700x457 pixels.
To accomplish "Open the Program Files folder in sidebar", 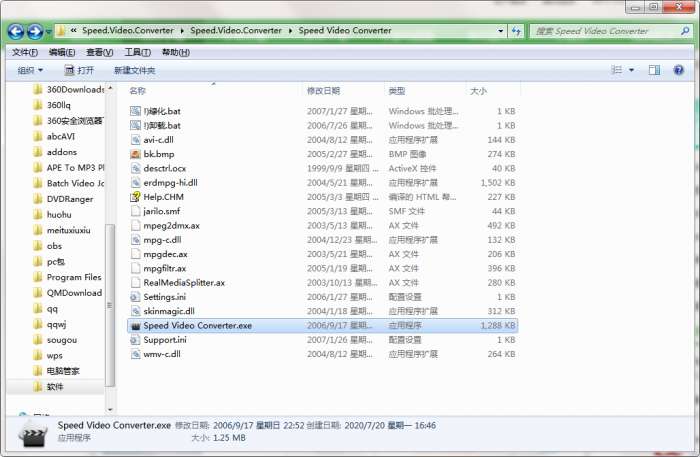I will [x=67, y=277].
